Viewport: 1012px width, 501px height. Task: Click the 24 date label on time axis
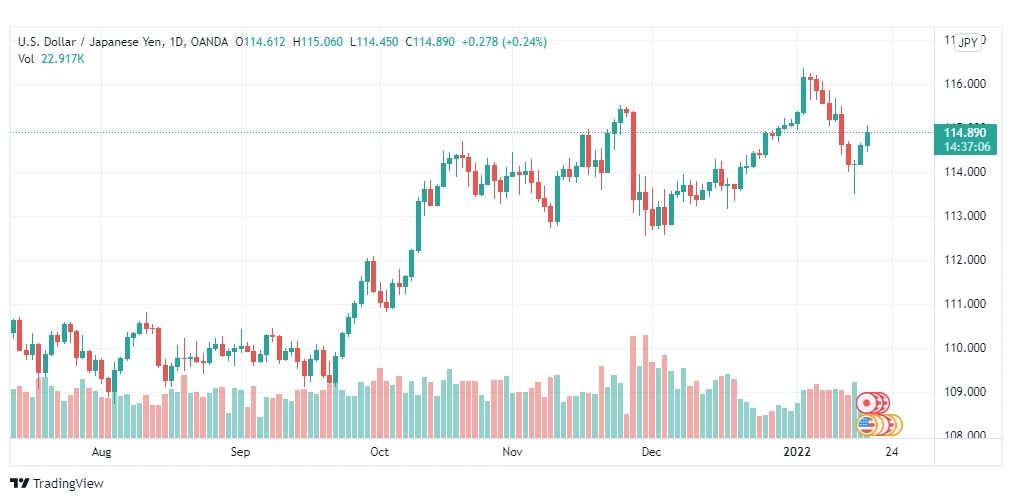[x=892, y=452]
